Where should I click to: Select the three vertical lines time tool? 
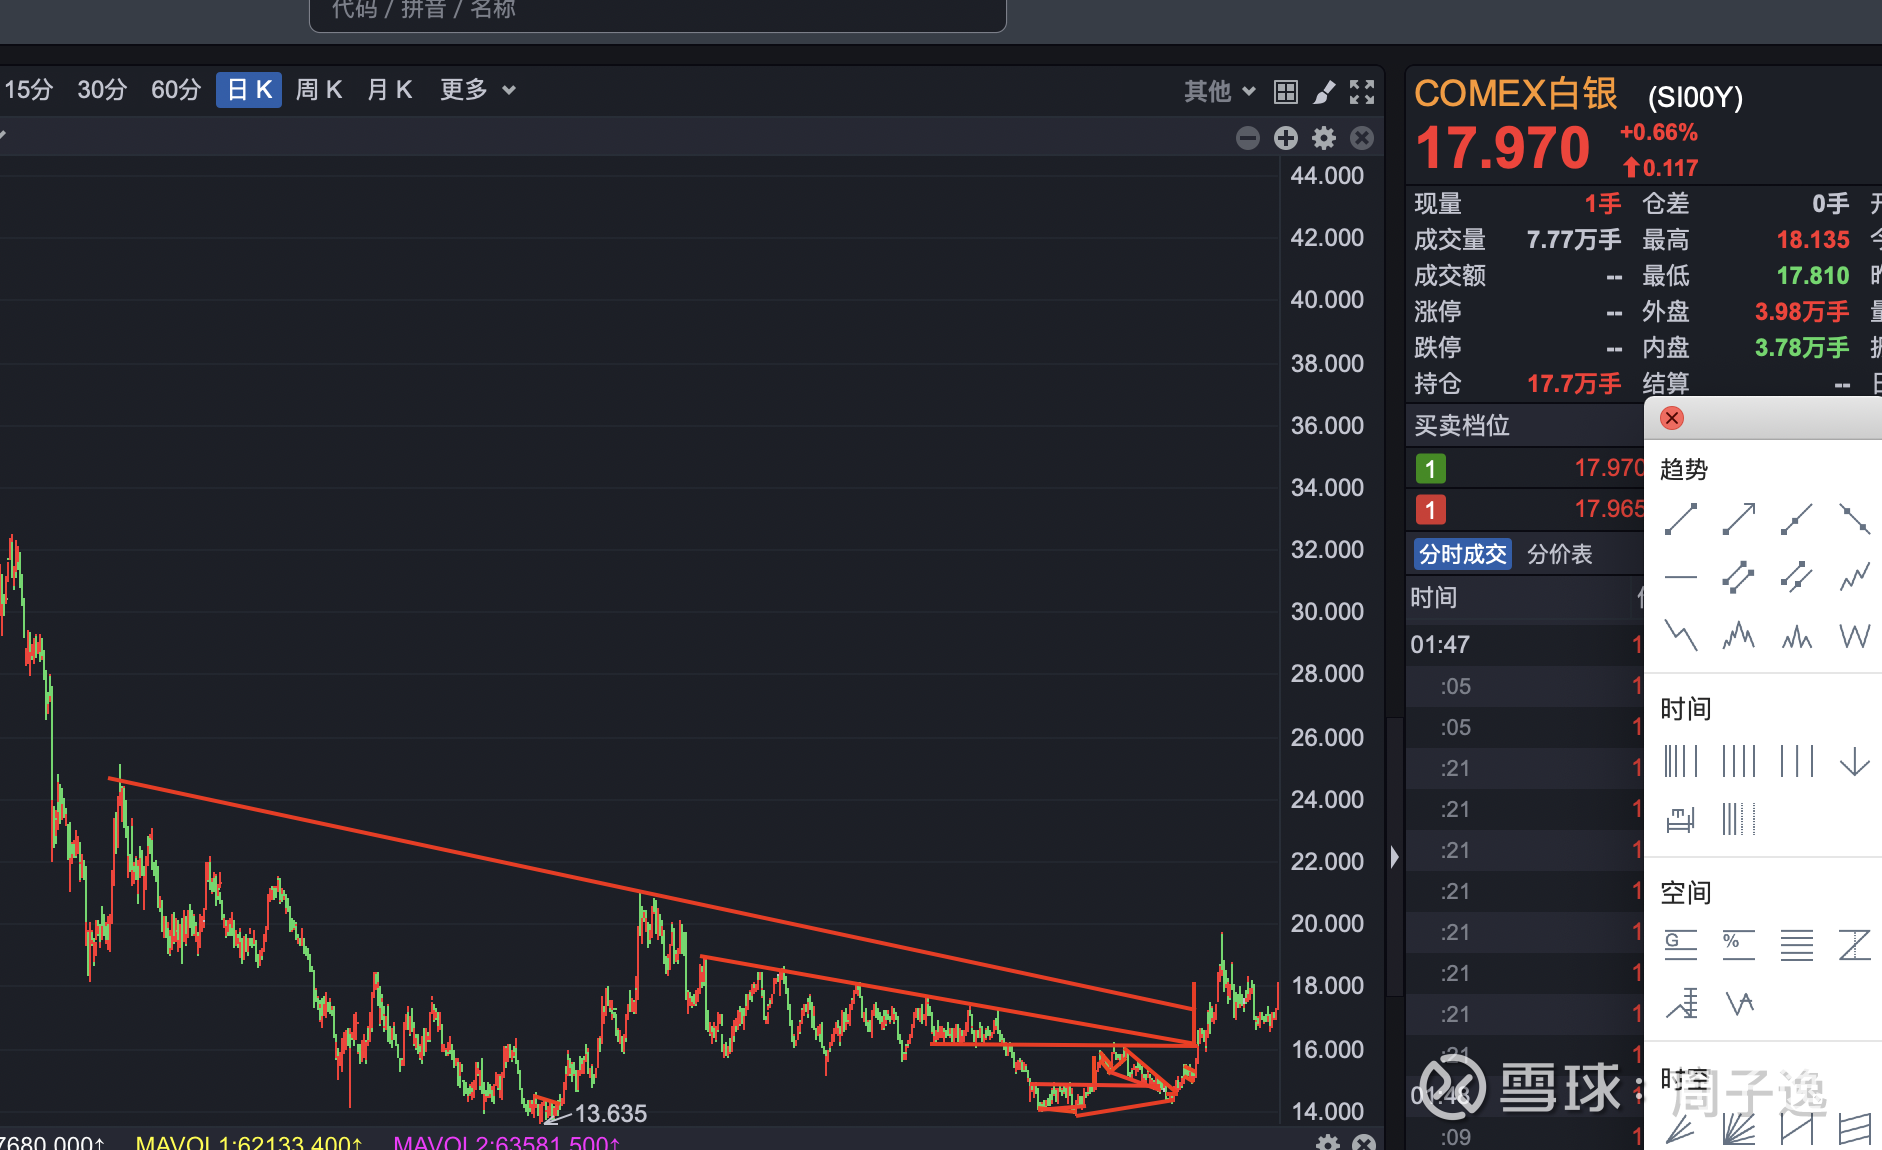(x=1797, y=761)
